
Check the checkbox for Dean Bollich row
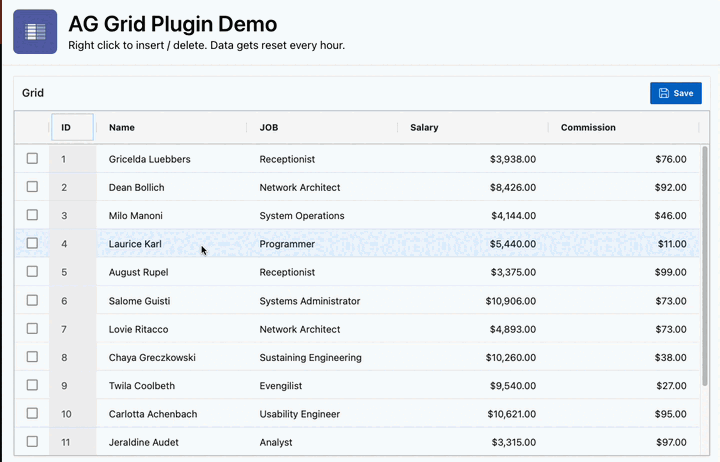pyautogui.click(x=32, y=187)
